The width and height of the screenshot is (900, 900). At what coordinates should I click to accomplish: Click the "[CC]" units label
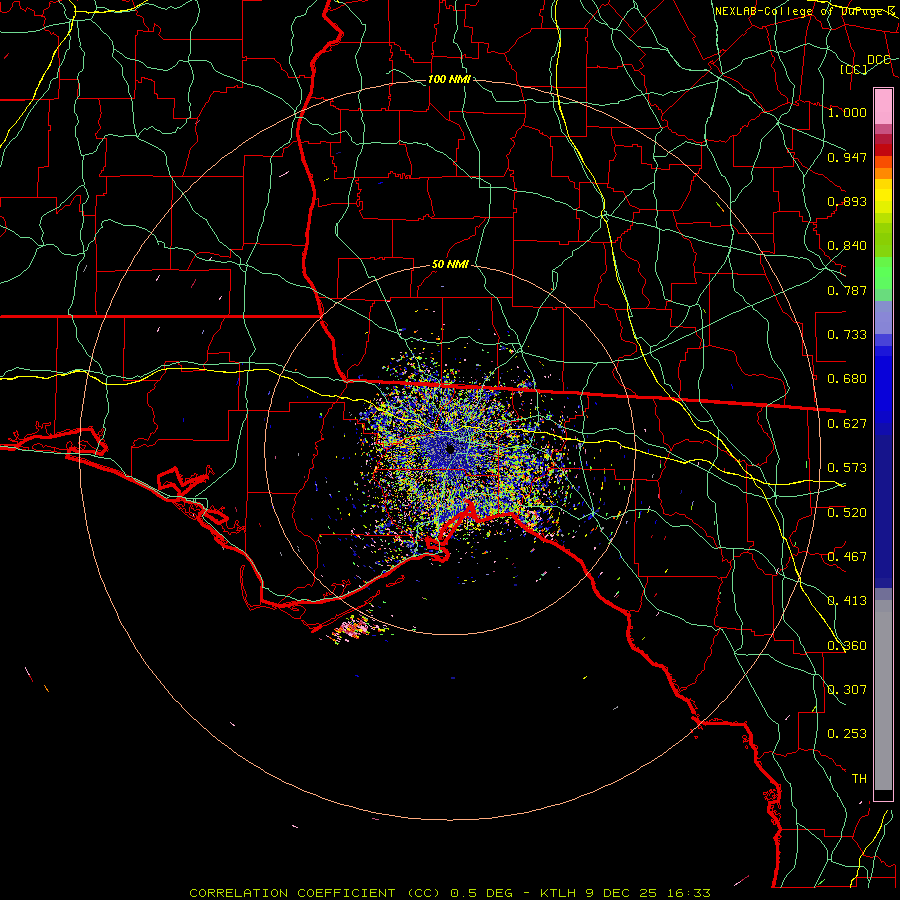point(854,69)
